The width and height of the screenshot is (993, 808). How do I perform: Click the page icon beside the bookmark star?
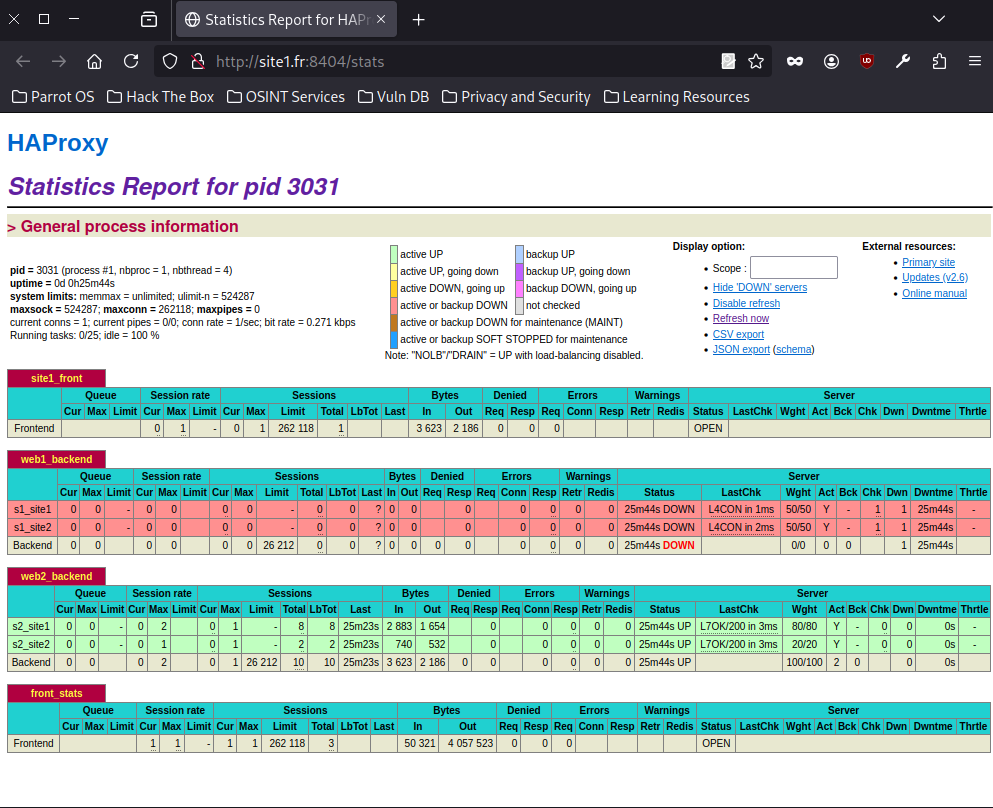(728, 61)
